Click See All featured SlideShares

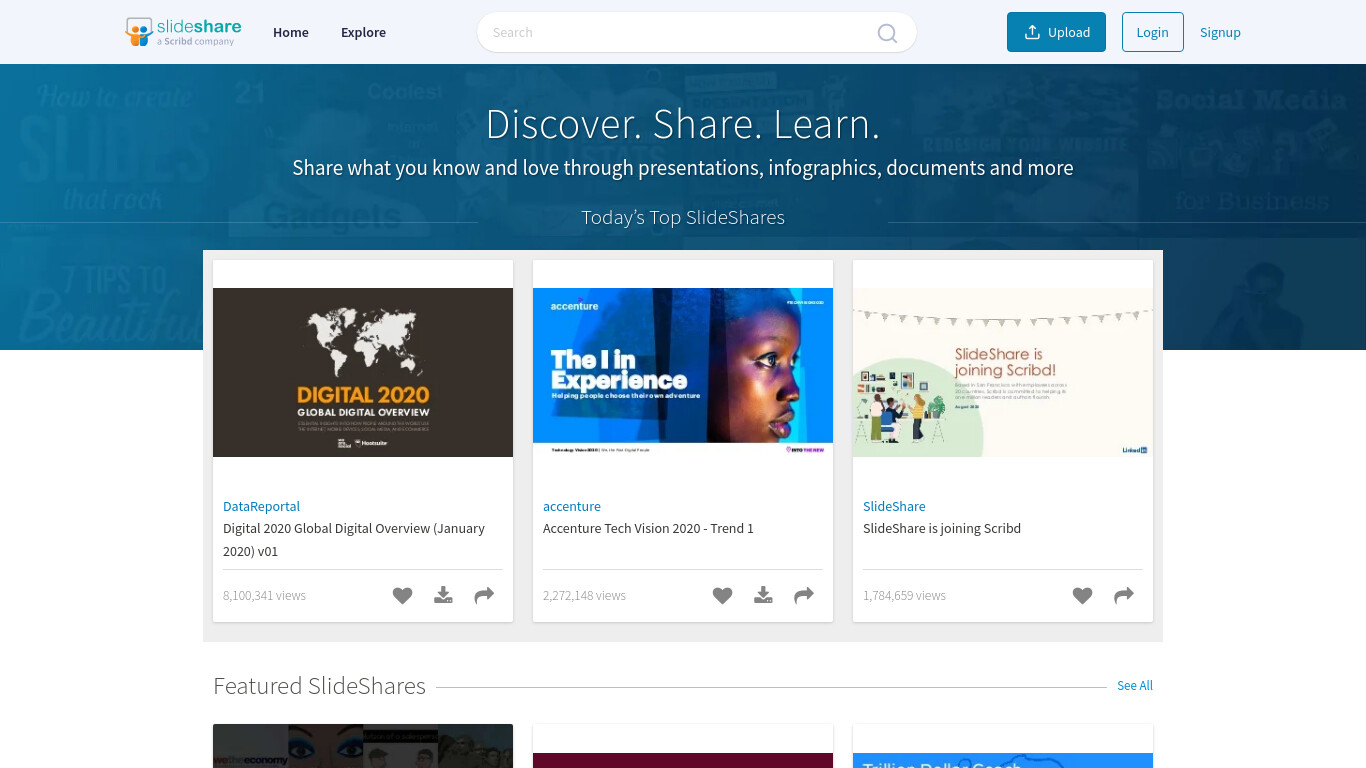tap(1135, 685)
